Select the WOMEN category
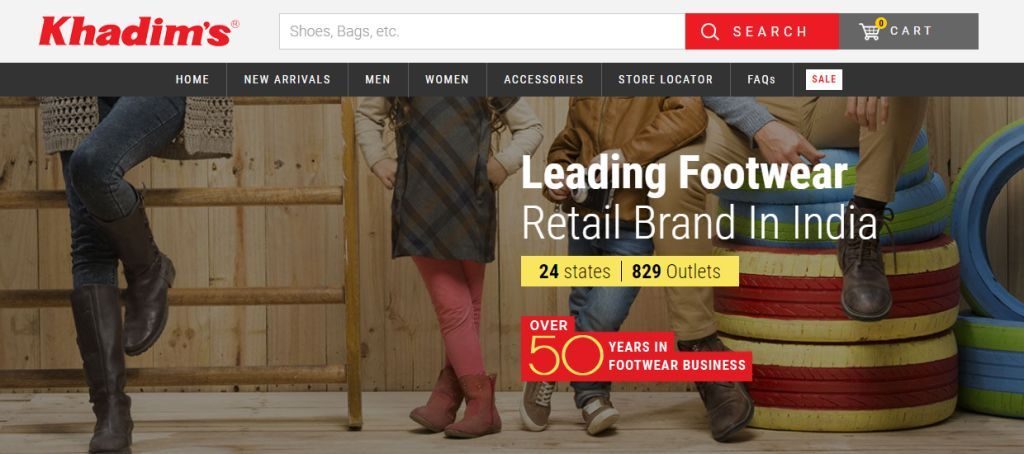The width and height of the screenshot is (1024, 454). pos(447,80)
